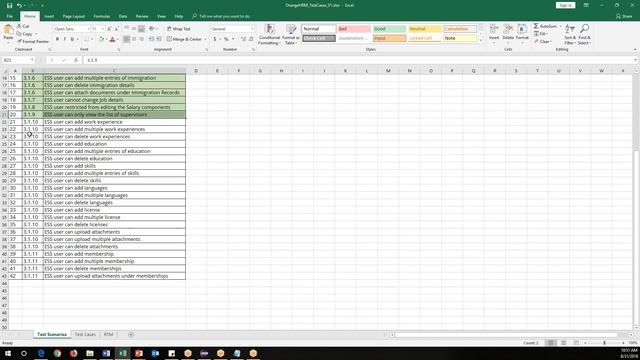This screenshot has height=360, width=640.
Task: Open Find & Select magnifier
Action: 584,34
